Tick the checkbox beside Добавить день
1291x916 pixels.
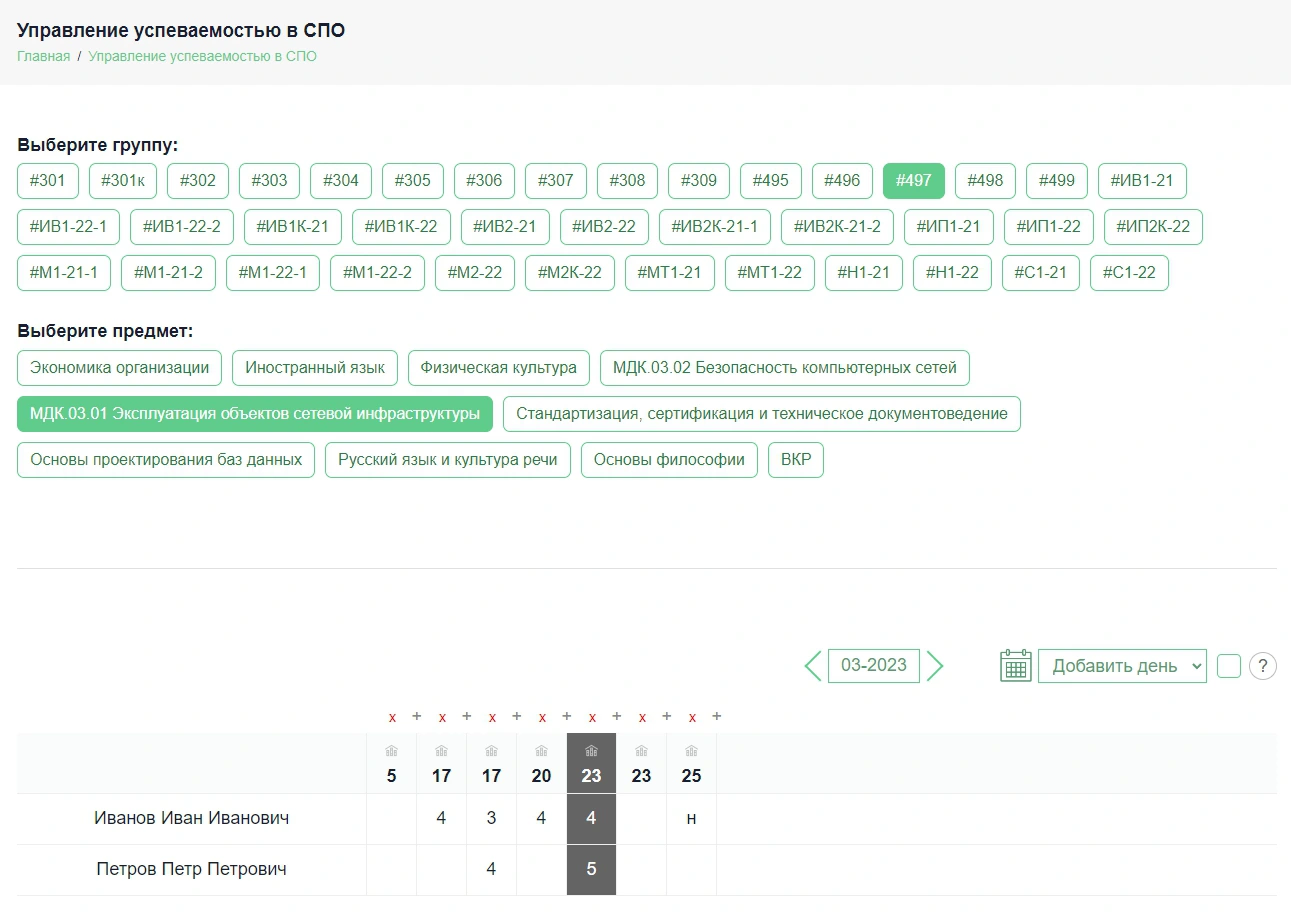[1229, 666]
